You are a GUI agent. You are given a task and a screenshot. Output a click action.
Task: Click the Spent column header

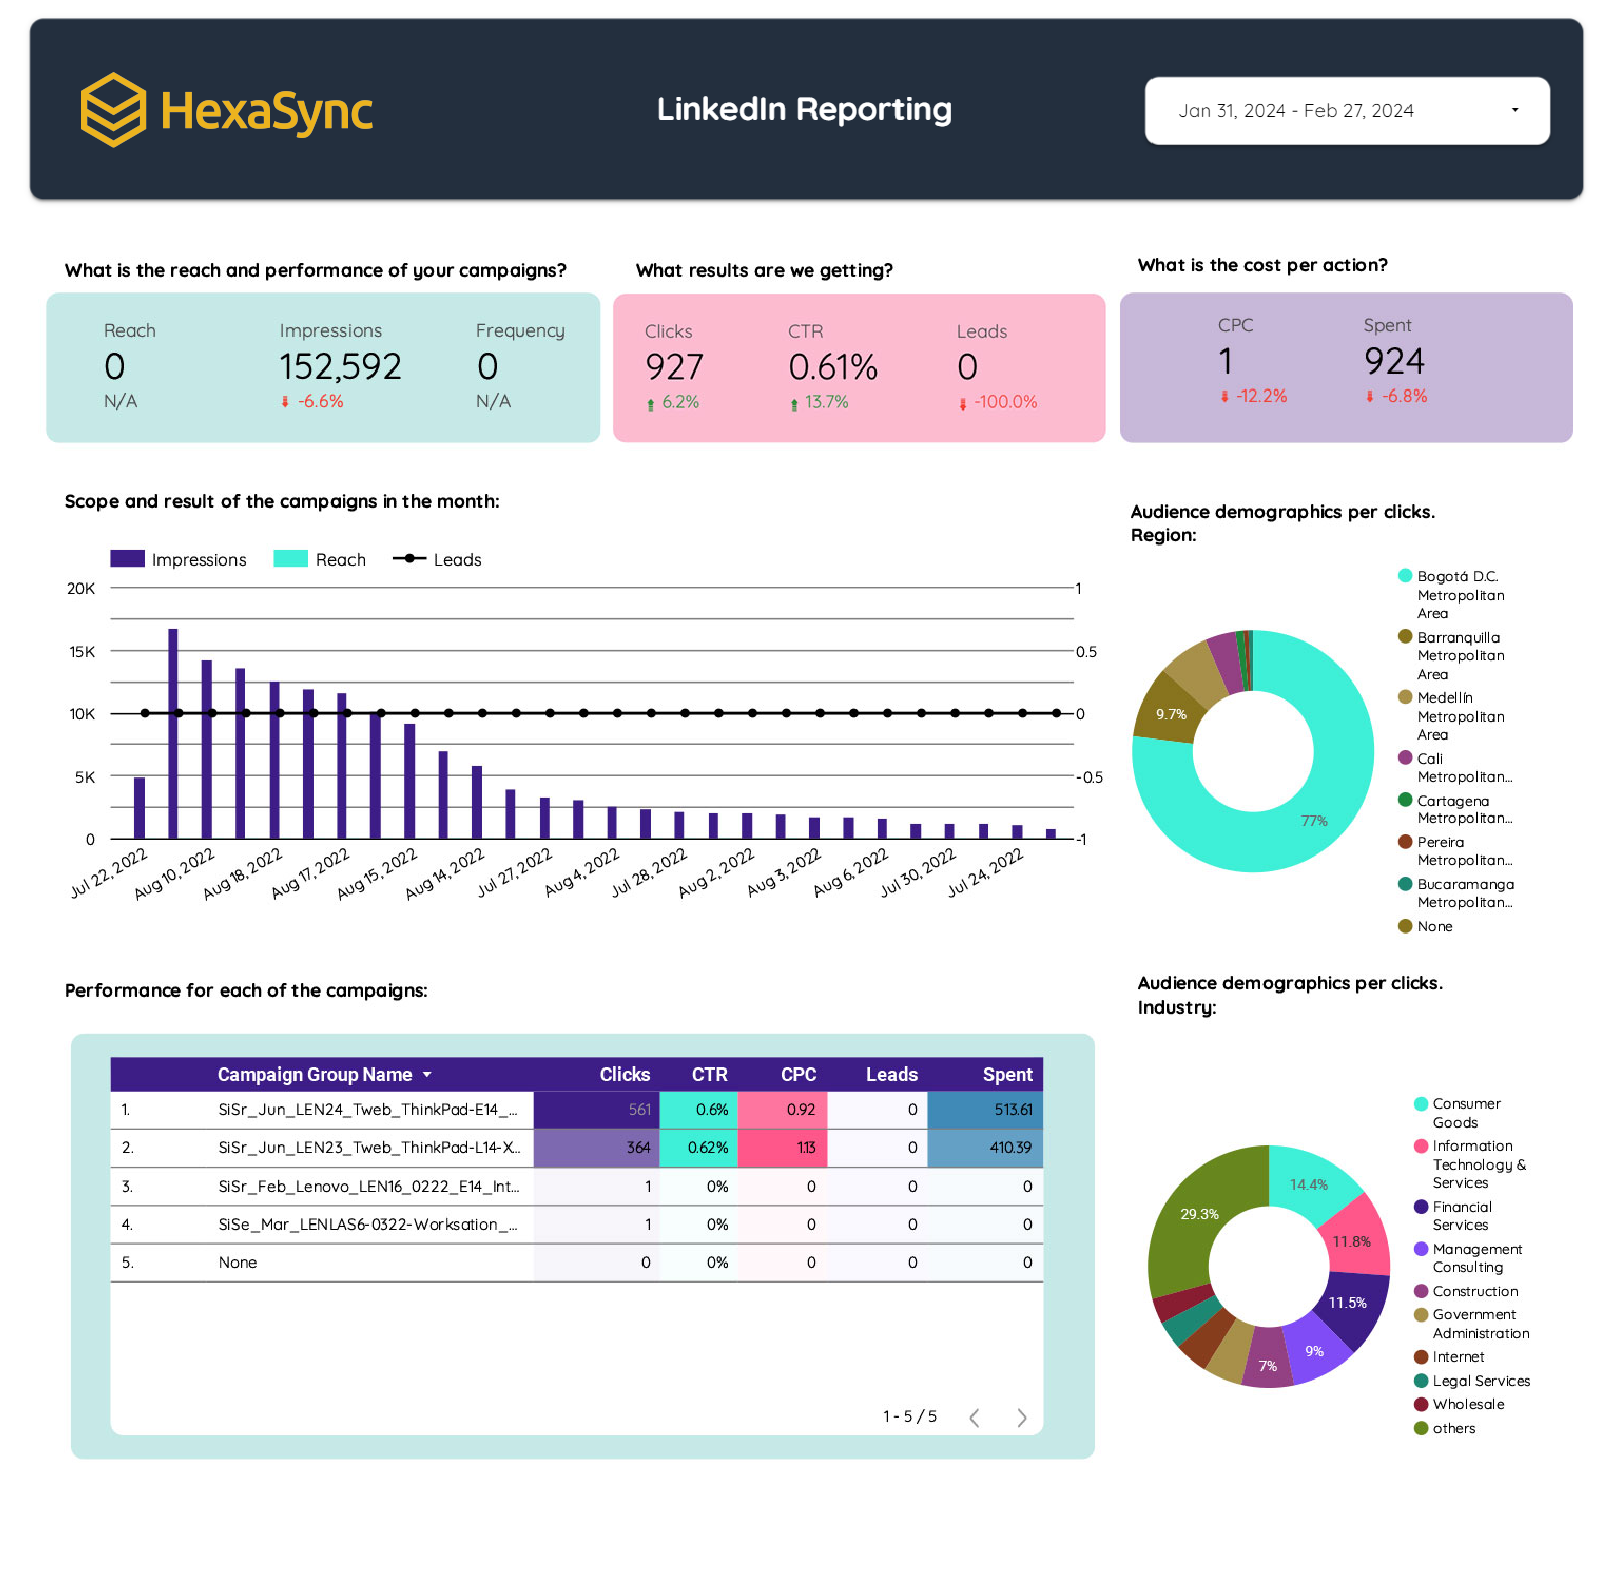coord(1006,1075)
